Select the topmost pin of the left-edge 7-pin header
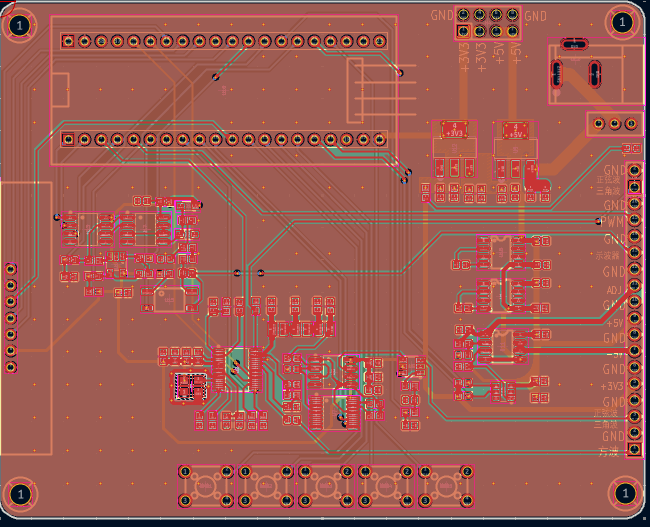 [11, 270]
